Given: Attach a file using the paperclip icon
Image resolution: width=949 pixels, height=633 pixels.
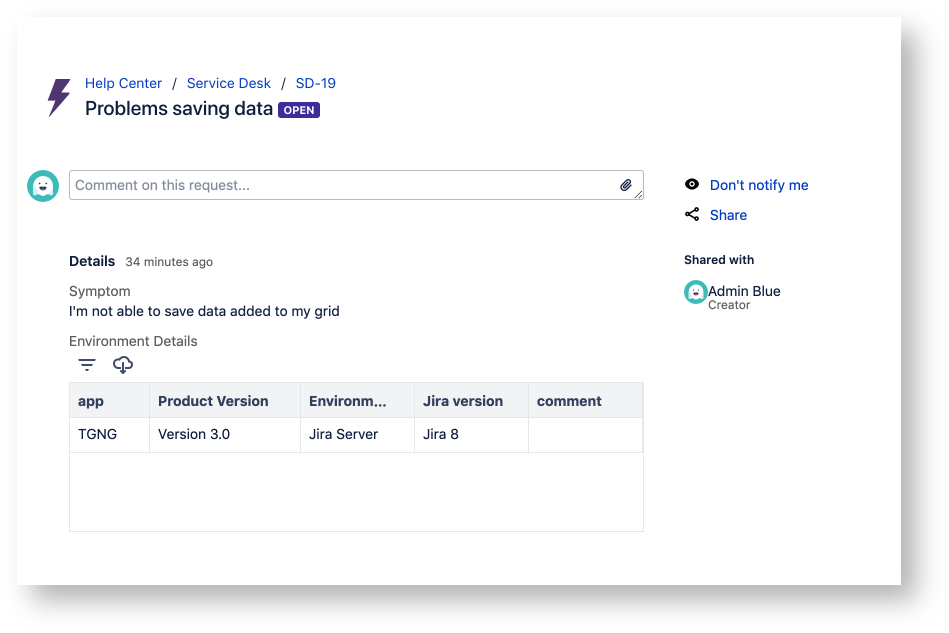Looking at the screenshot, I should 626,185.
